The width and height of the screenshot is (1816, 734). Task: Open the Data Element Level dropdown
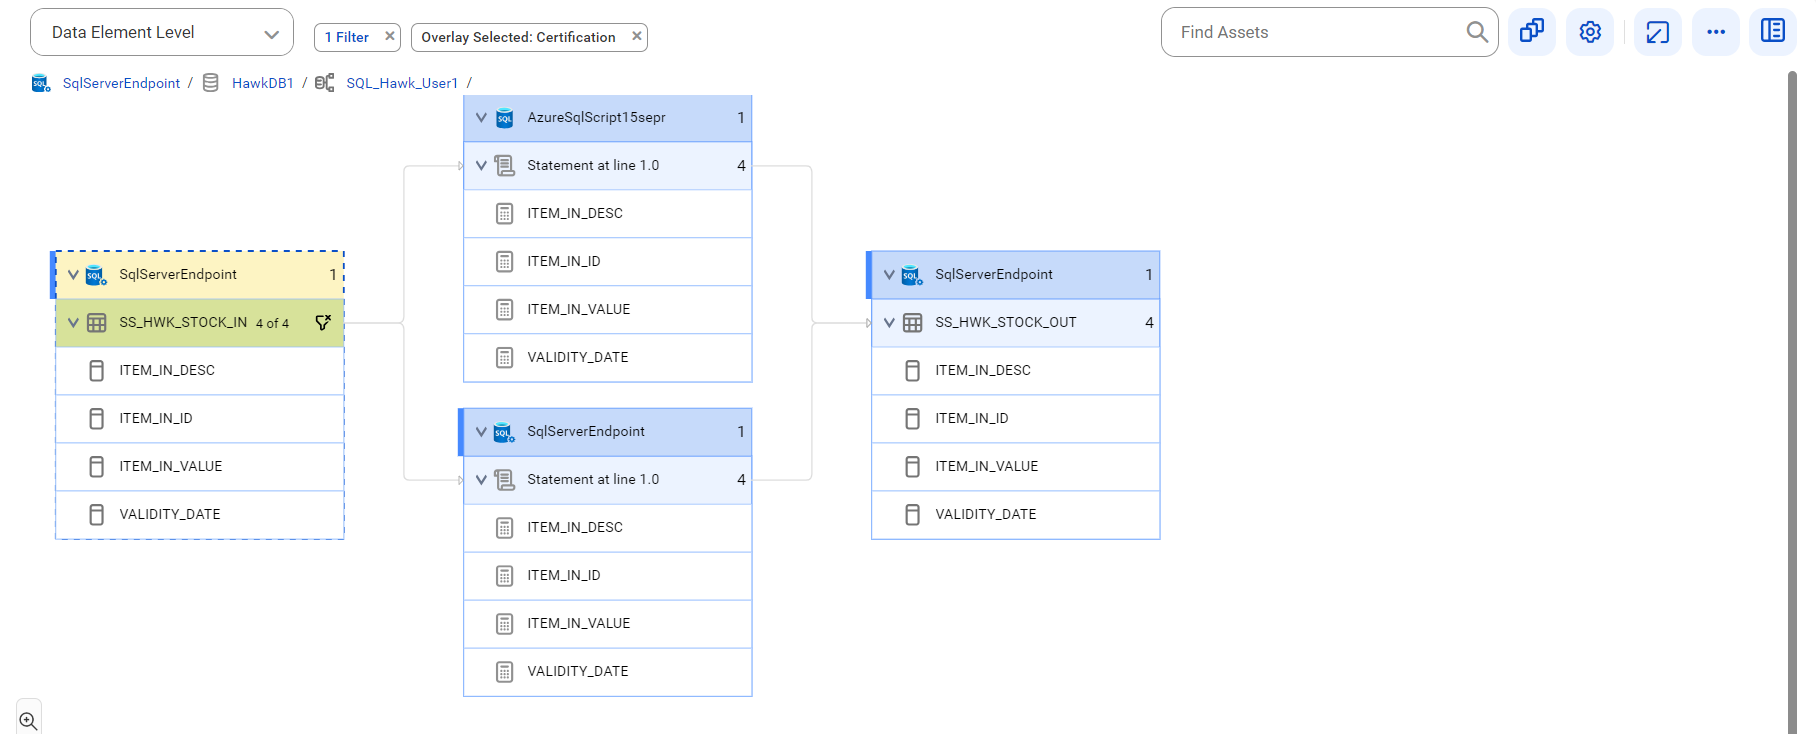(162, 32)
